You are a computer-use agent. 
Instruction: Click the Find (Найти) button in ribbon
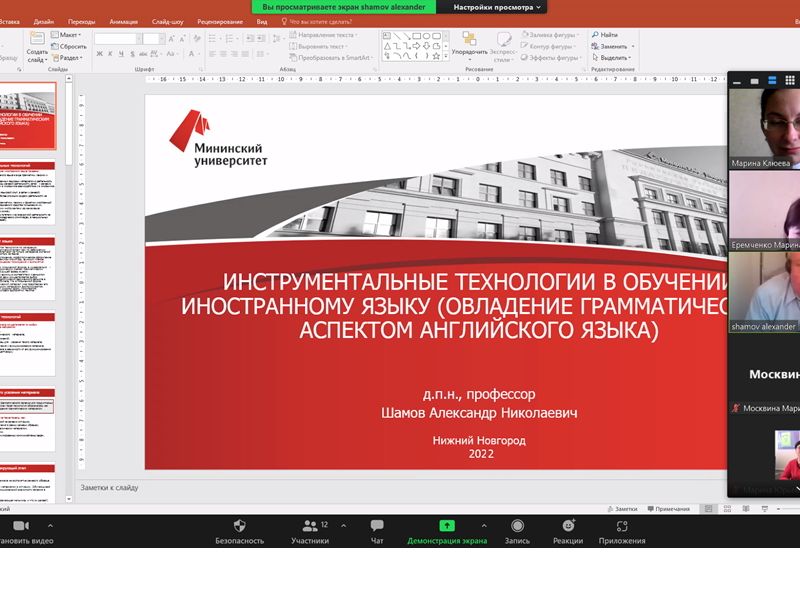604,35
